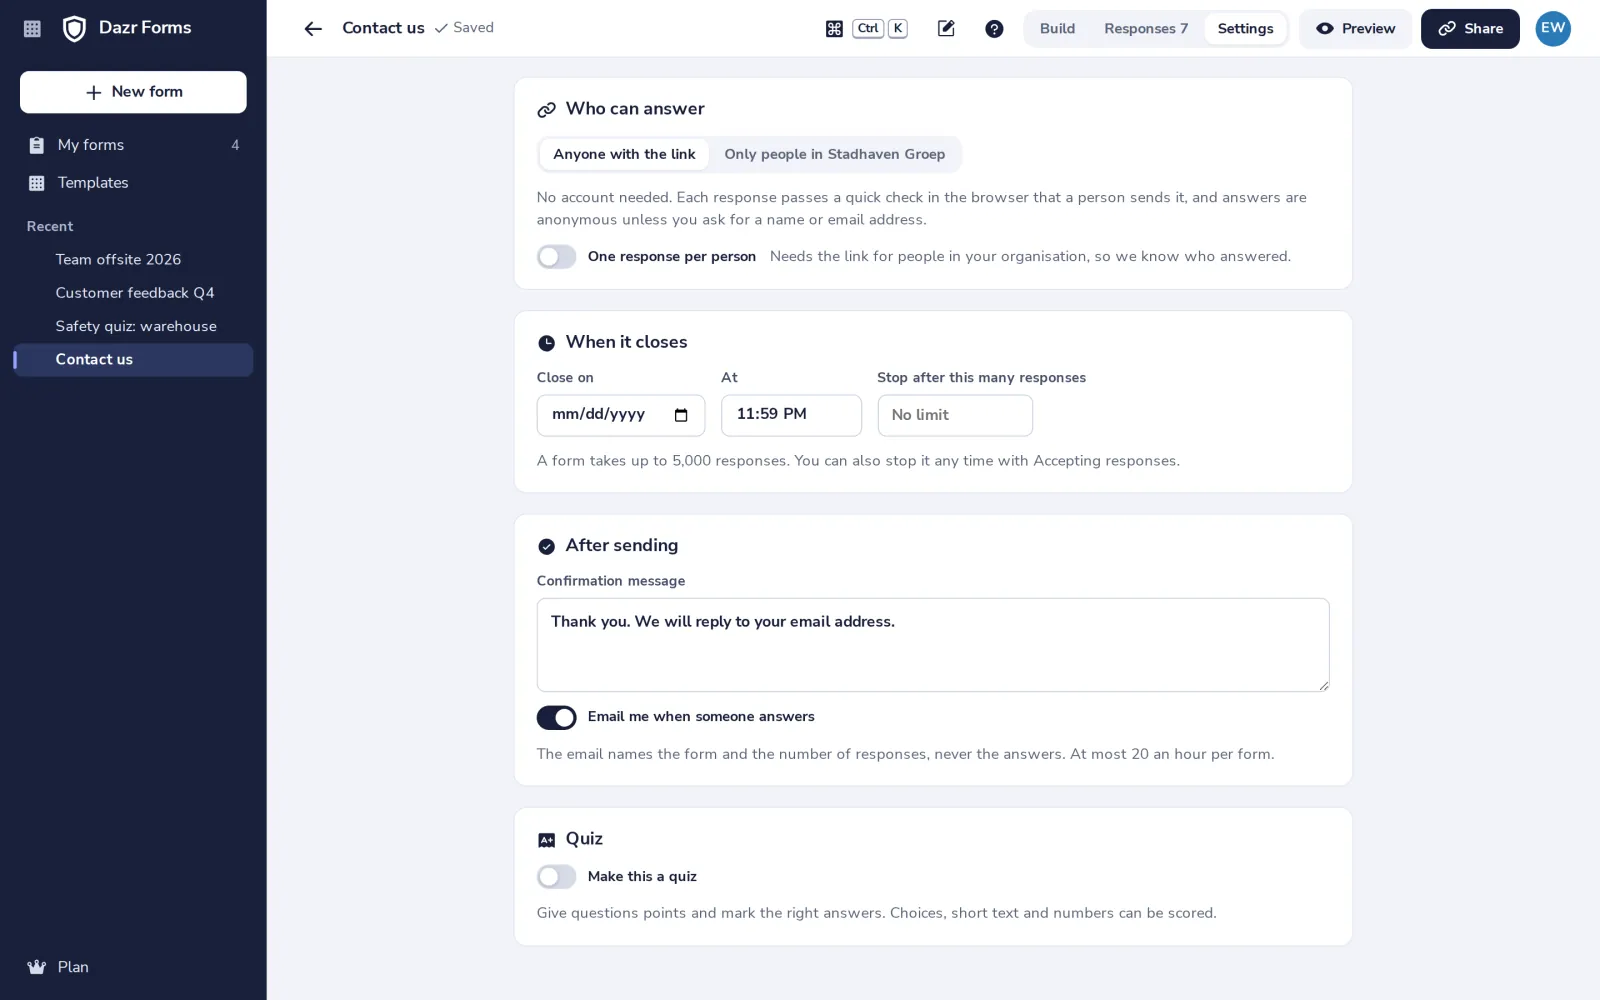Select the Settings tab

tap(1245, 29)
